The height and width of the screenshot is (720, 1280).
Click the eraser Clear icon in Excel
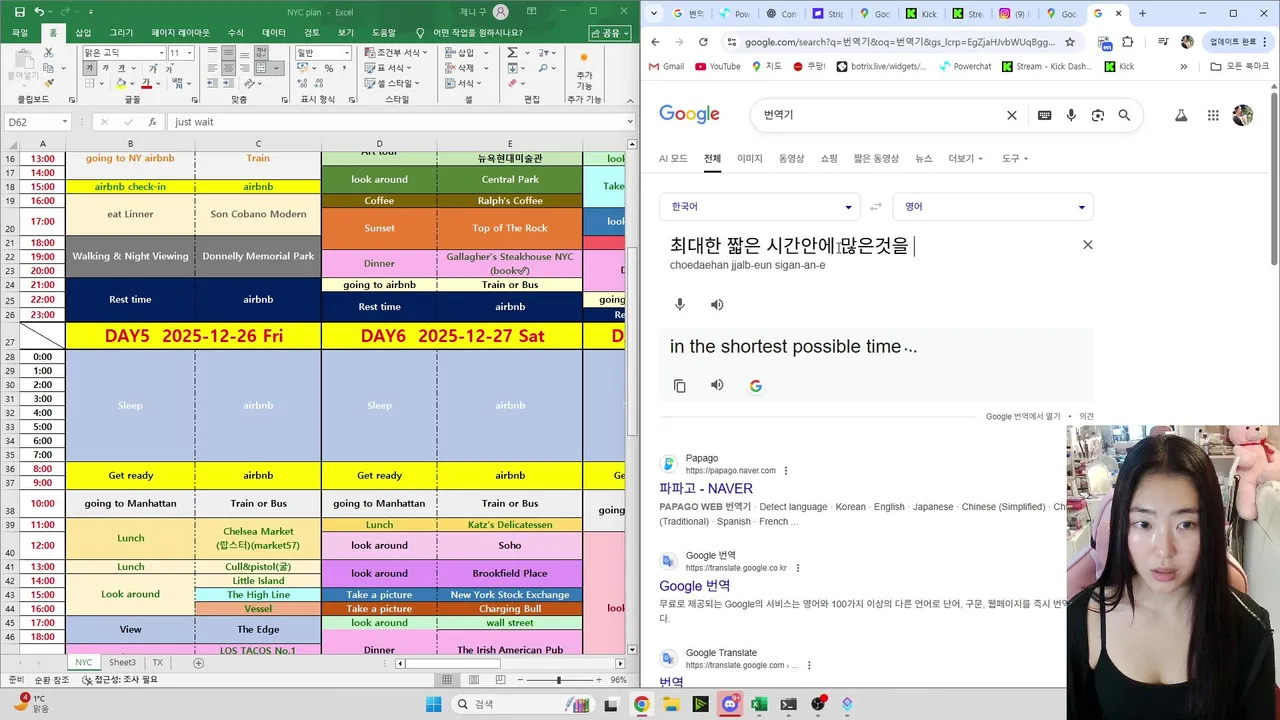coord(512,83)
